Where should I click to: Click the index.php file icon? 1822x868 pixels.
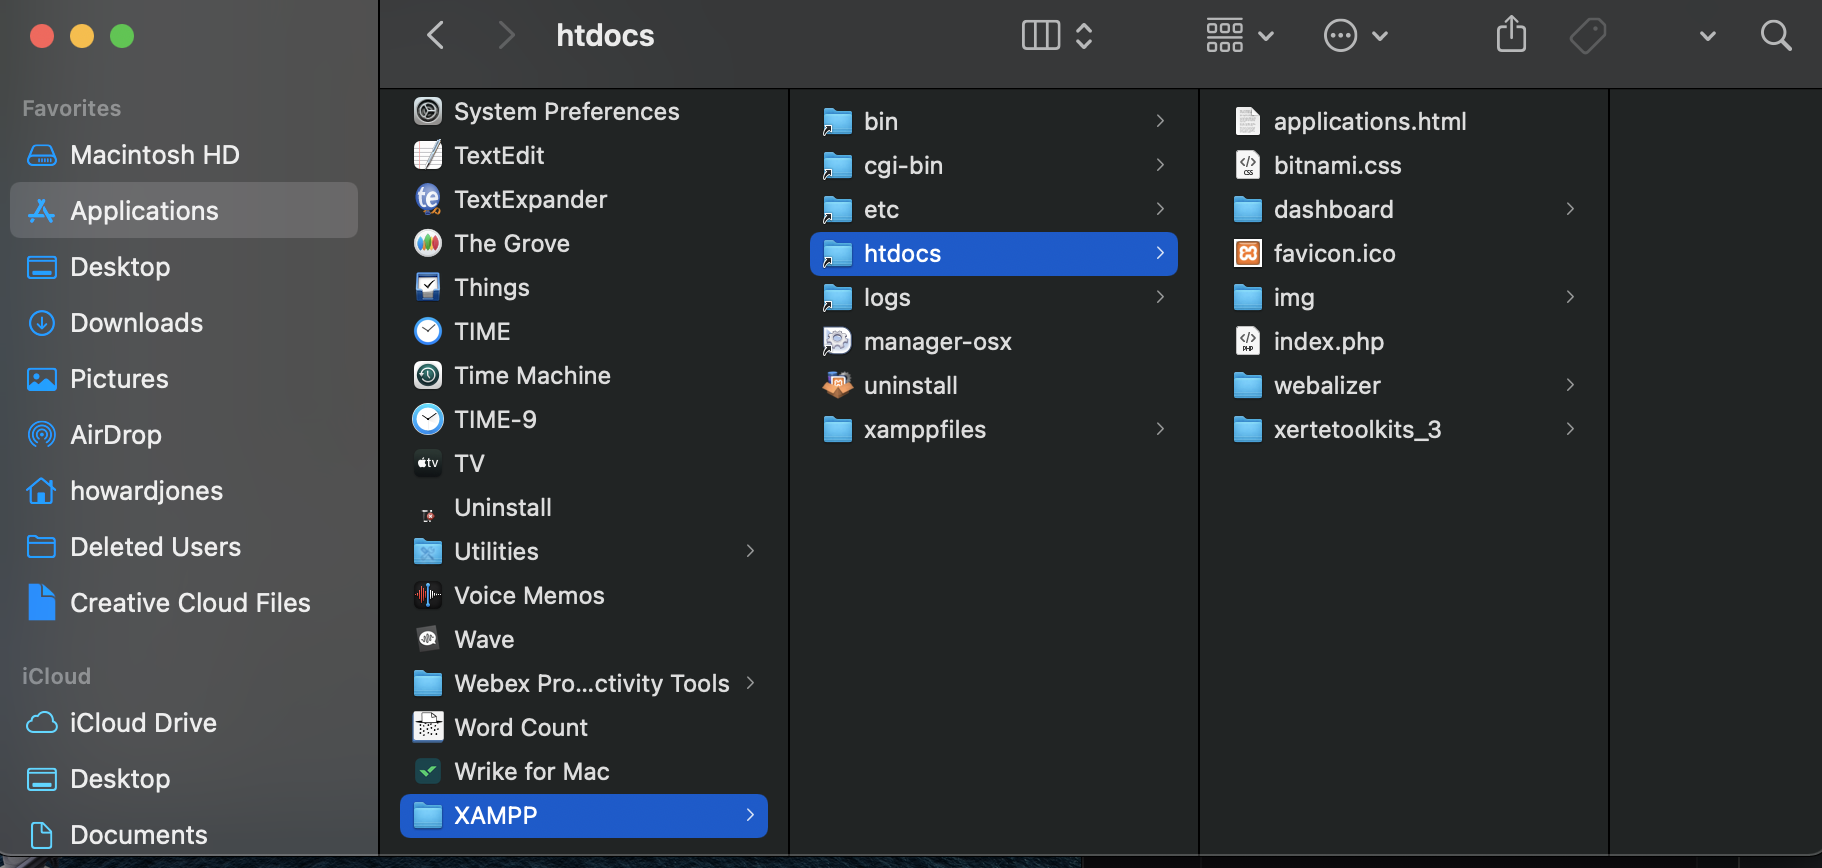(x=1248, y=341)
